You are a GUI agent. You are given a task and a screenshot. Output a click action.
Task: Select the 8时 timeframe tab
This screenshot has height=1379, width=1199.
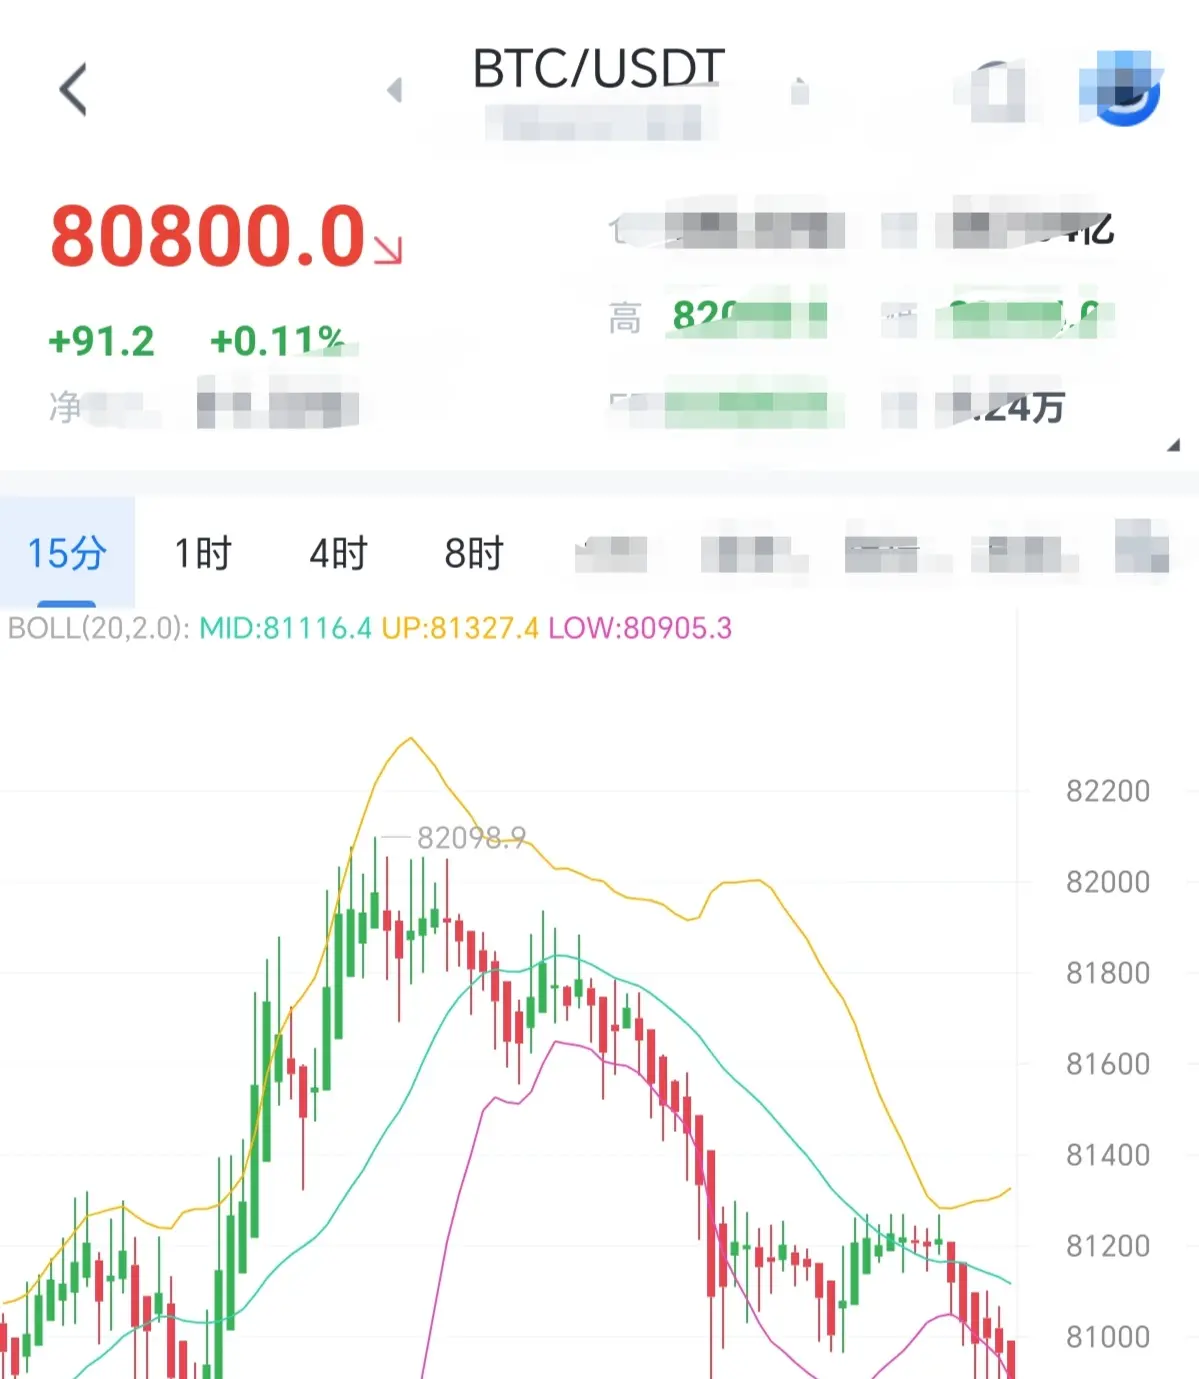[474, 553]
